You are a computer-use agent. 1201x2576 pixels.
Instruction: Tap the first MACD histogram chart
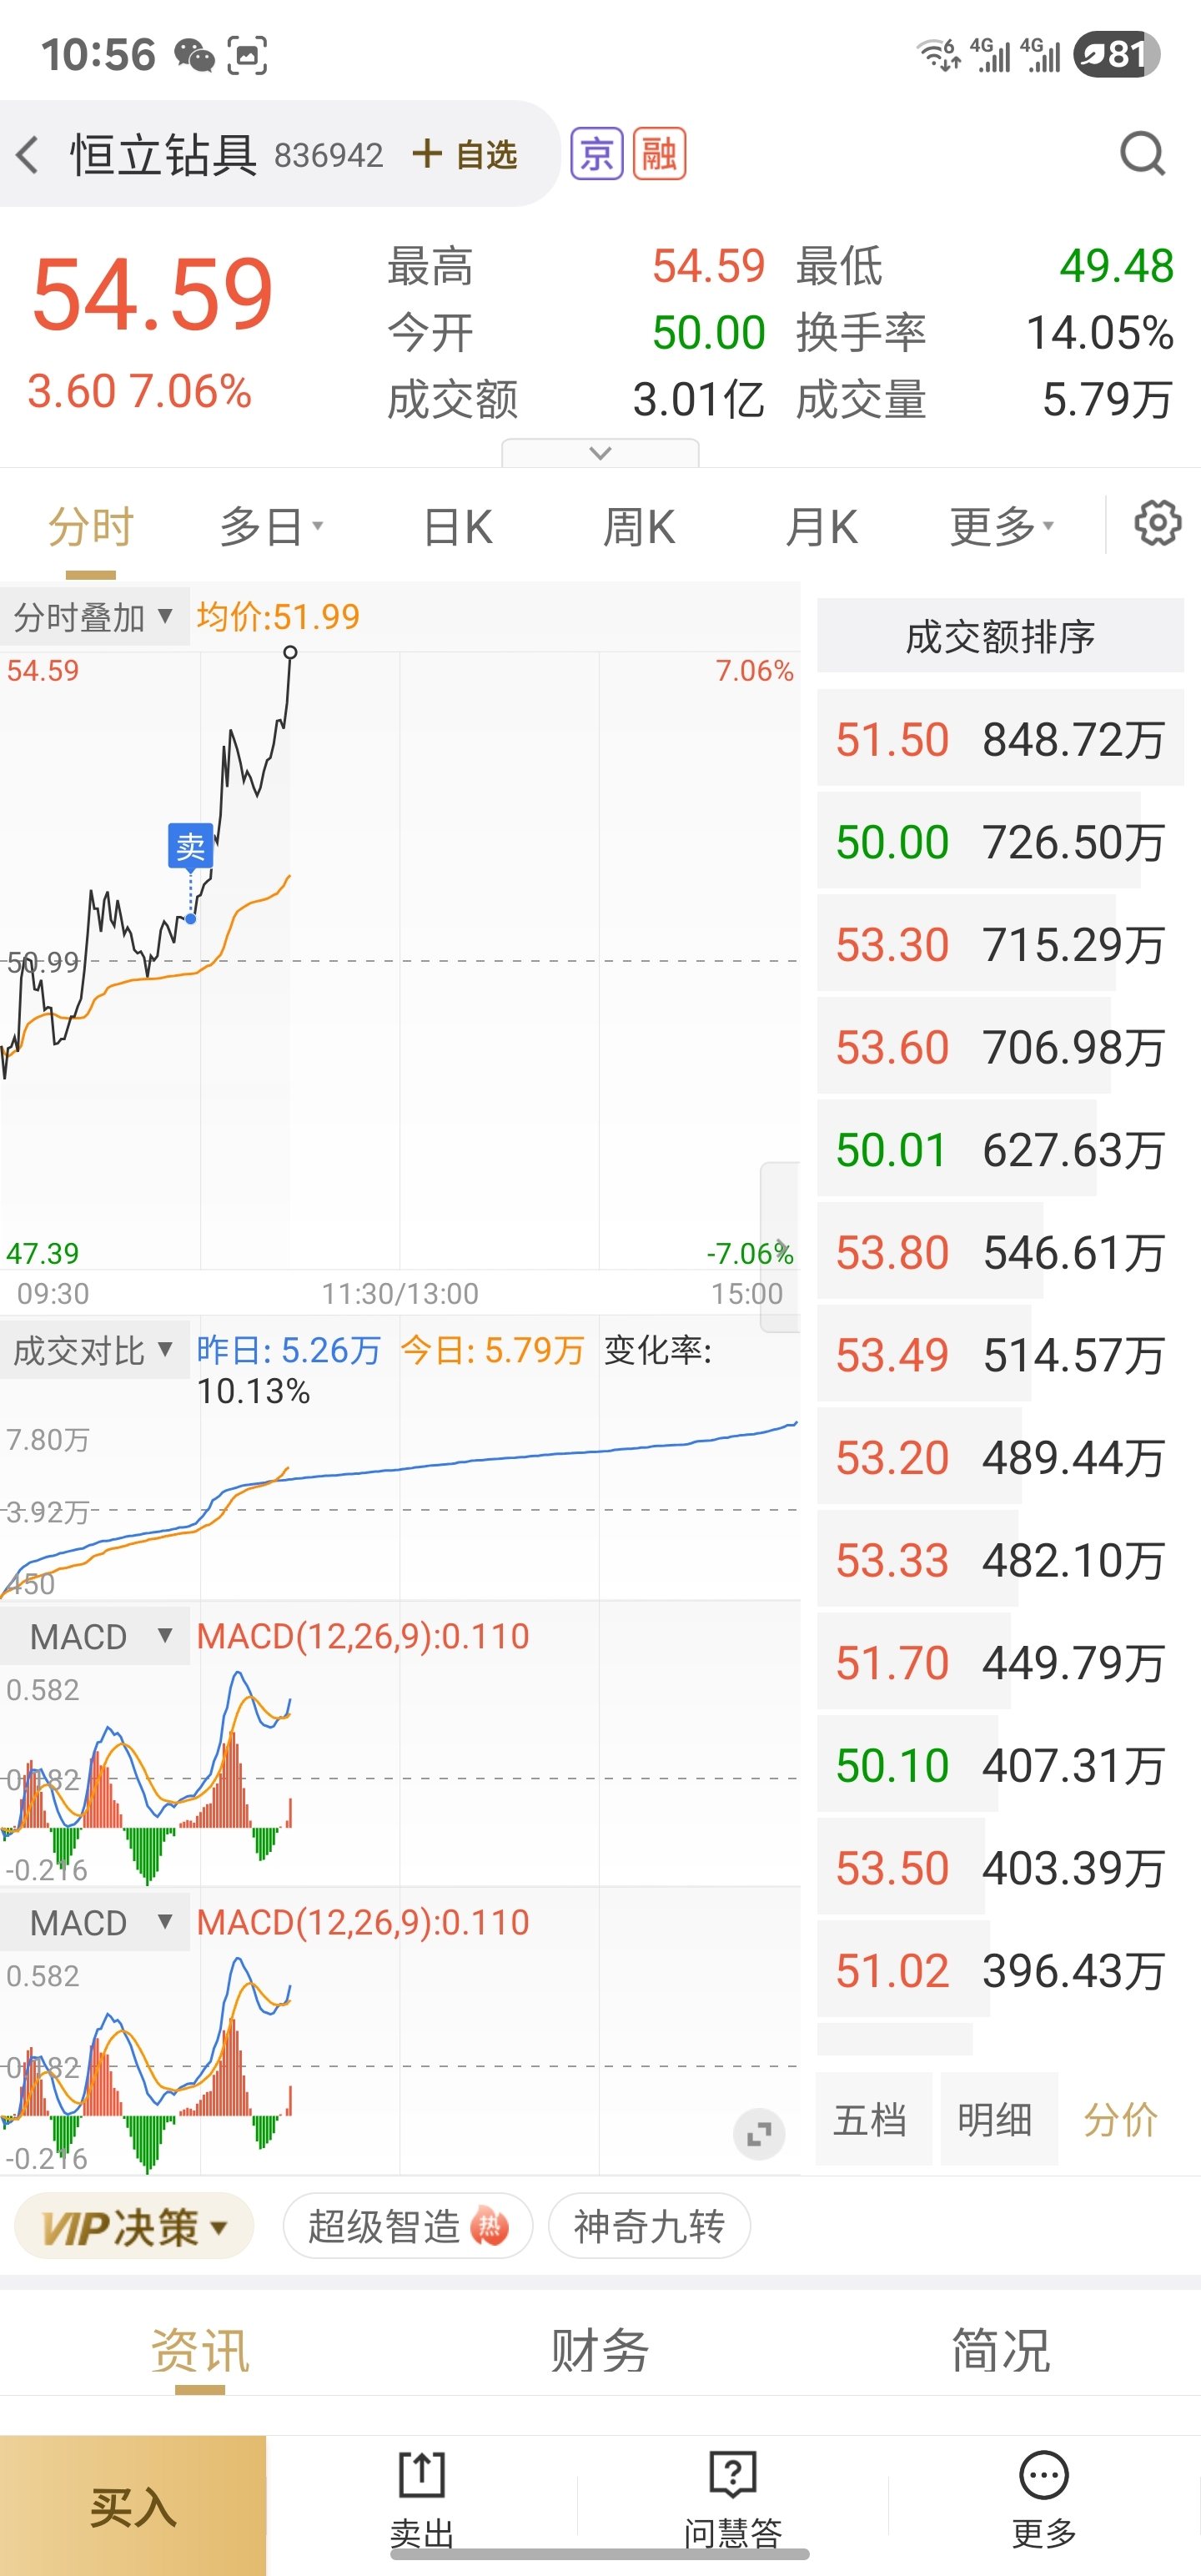click(400, 1775)
